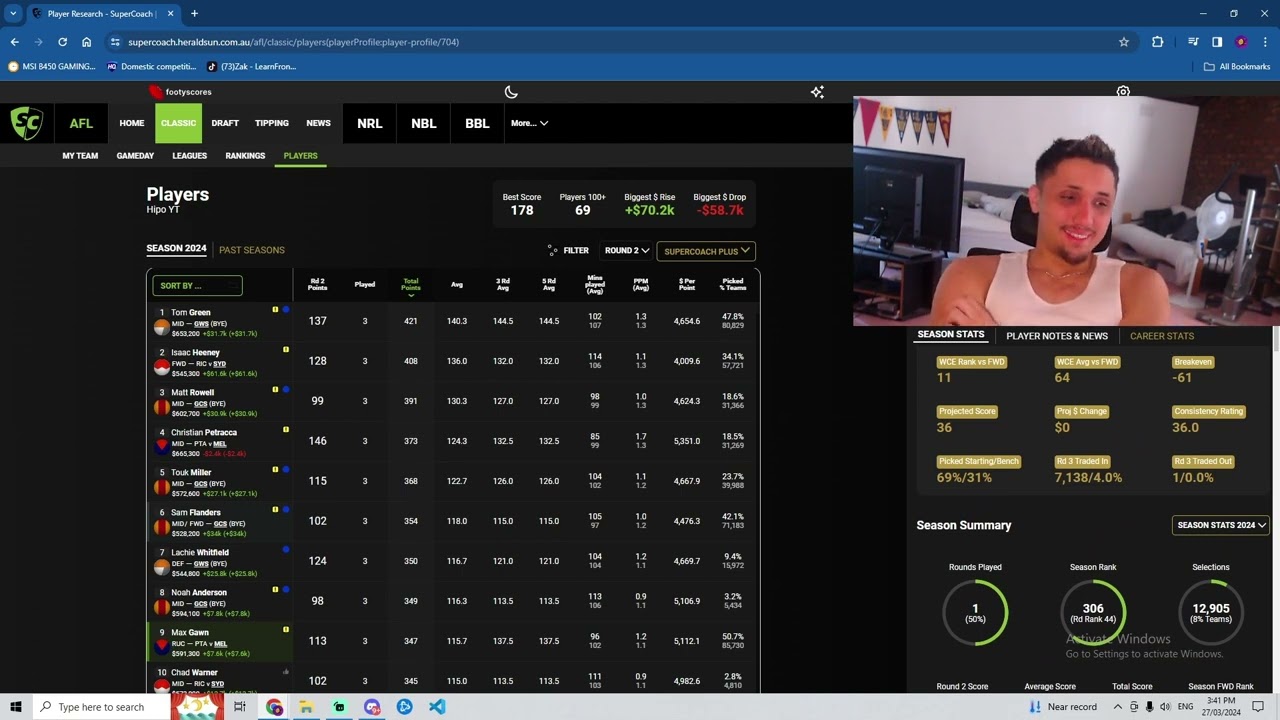Go to the browser home page
The width and height of the screenshot is (1280, 720).
86,42
